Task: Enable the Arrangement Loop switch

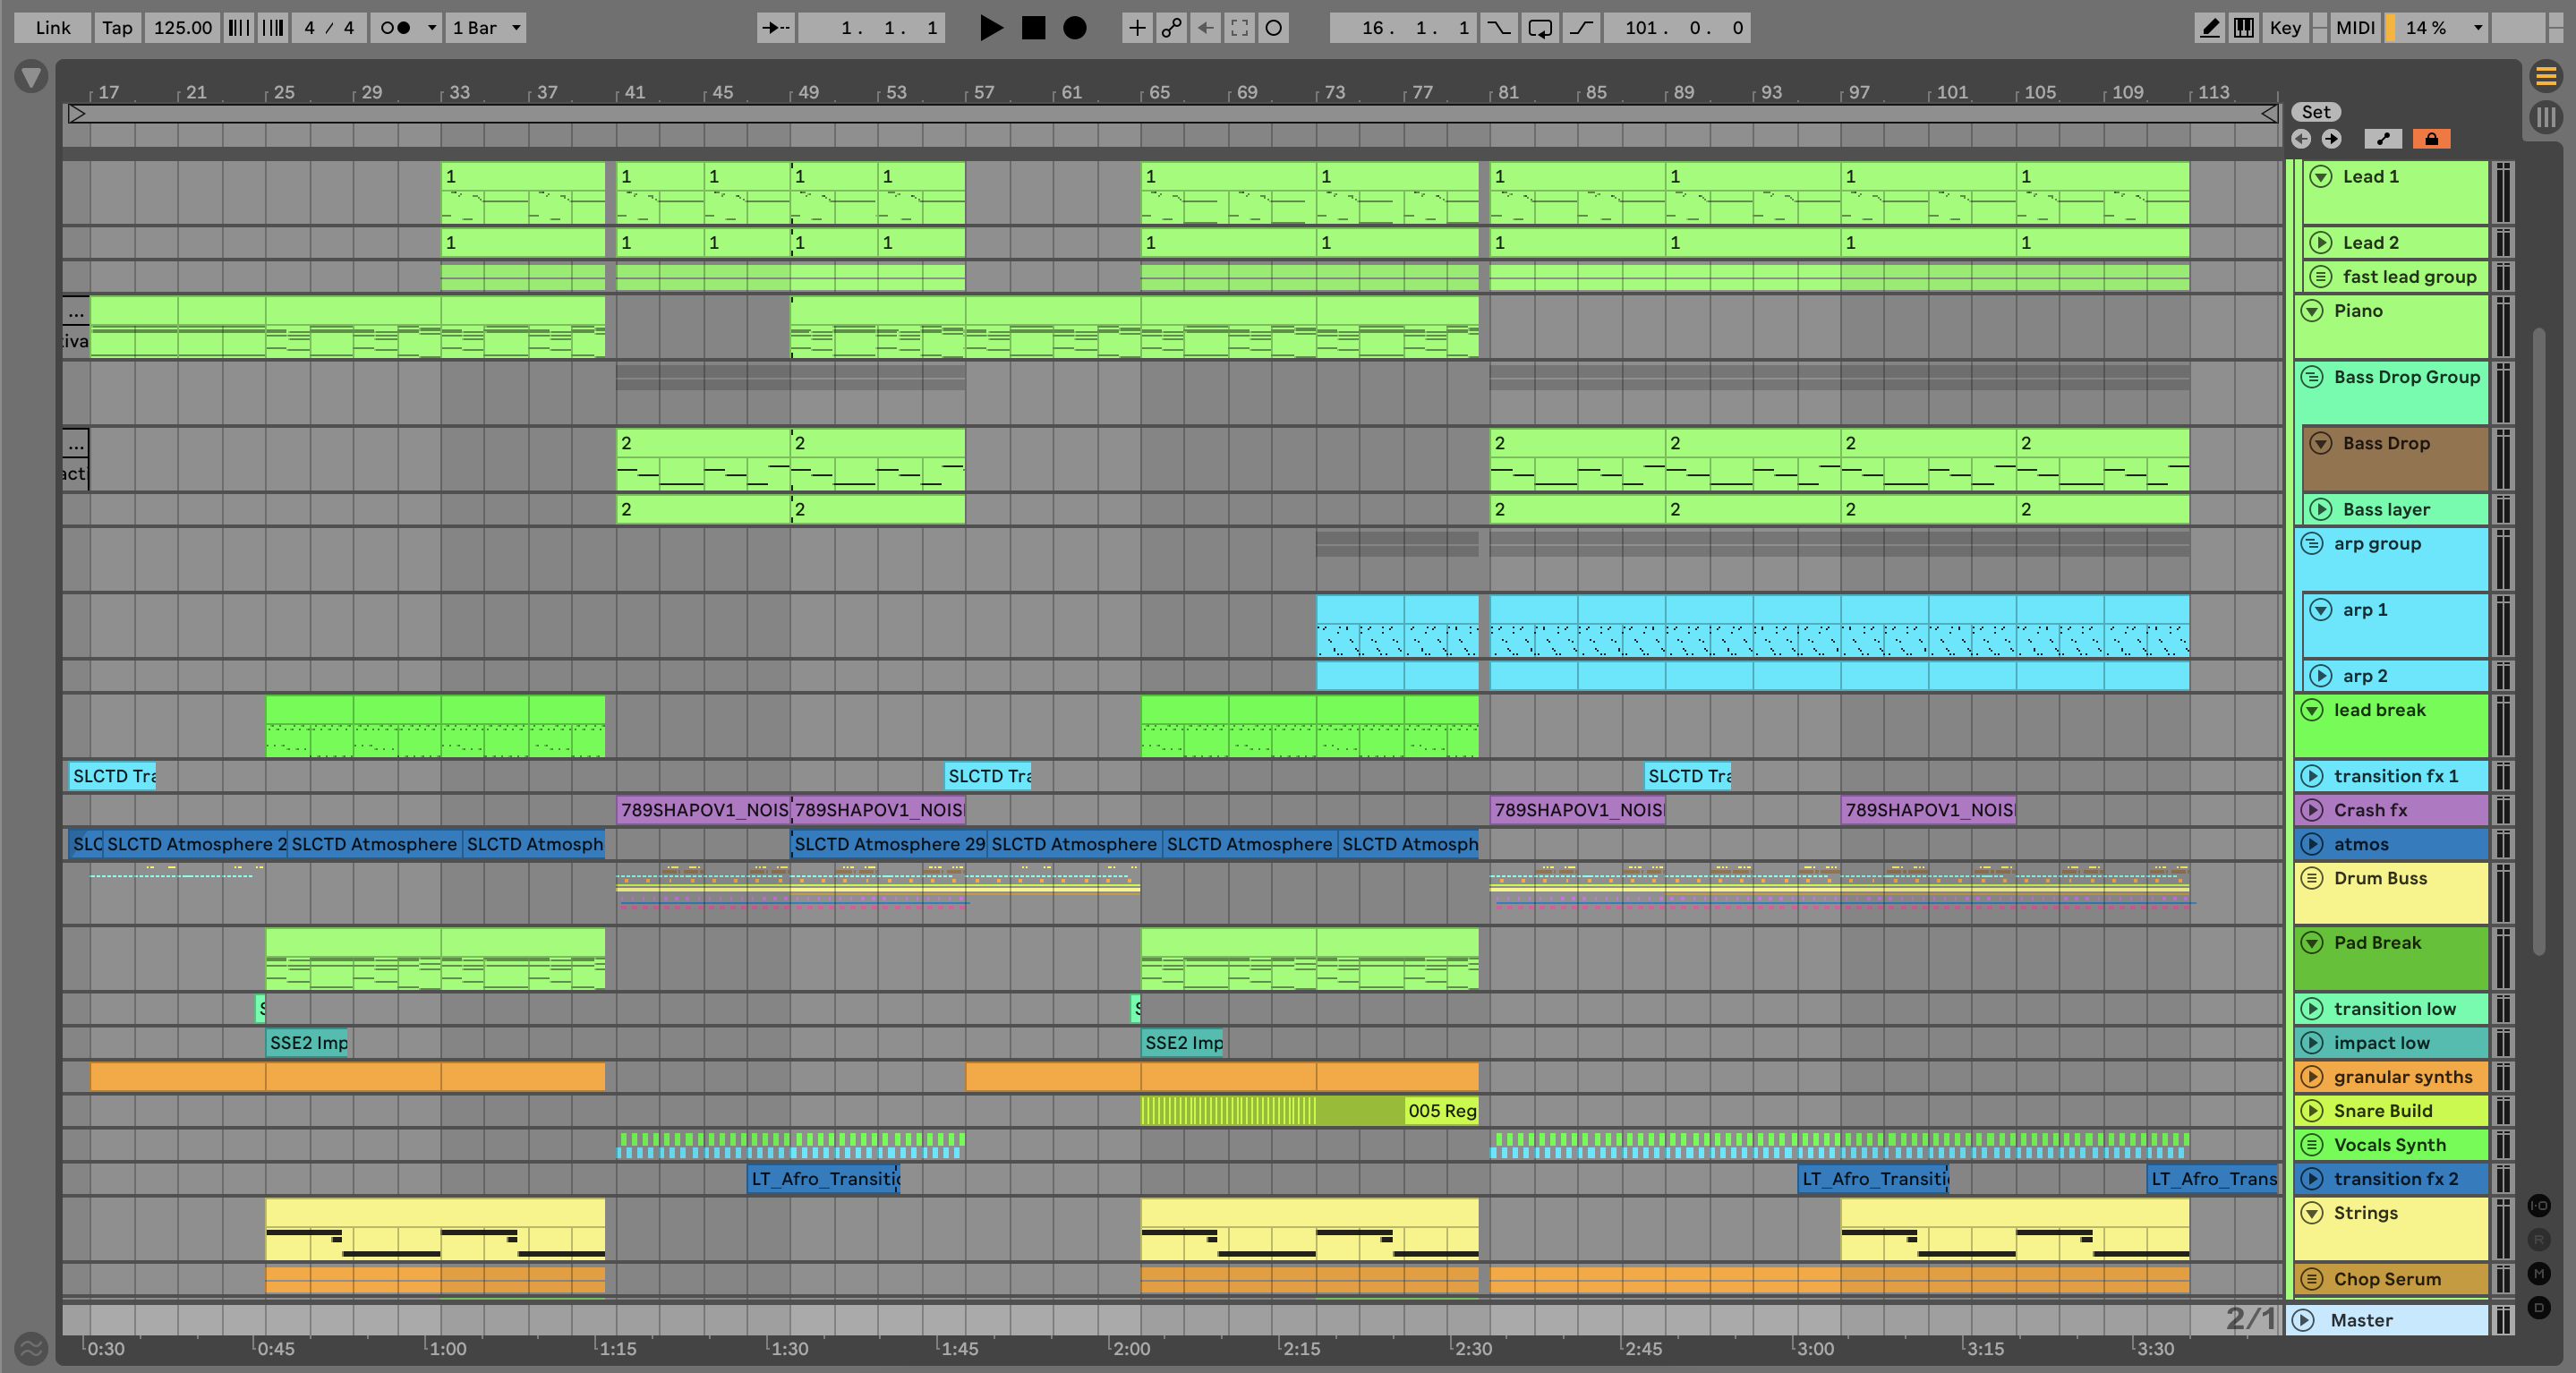Action: pos(1540,28)
